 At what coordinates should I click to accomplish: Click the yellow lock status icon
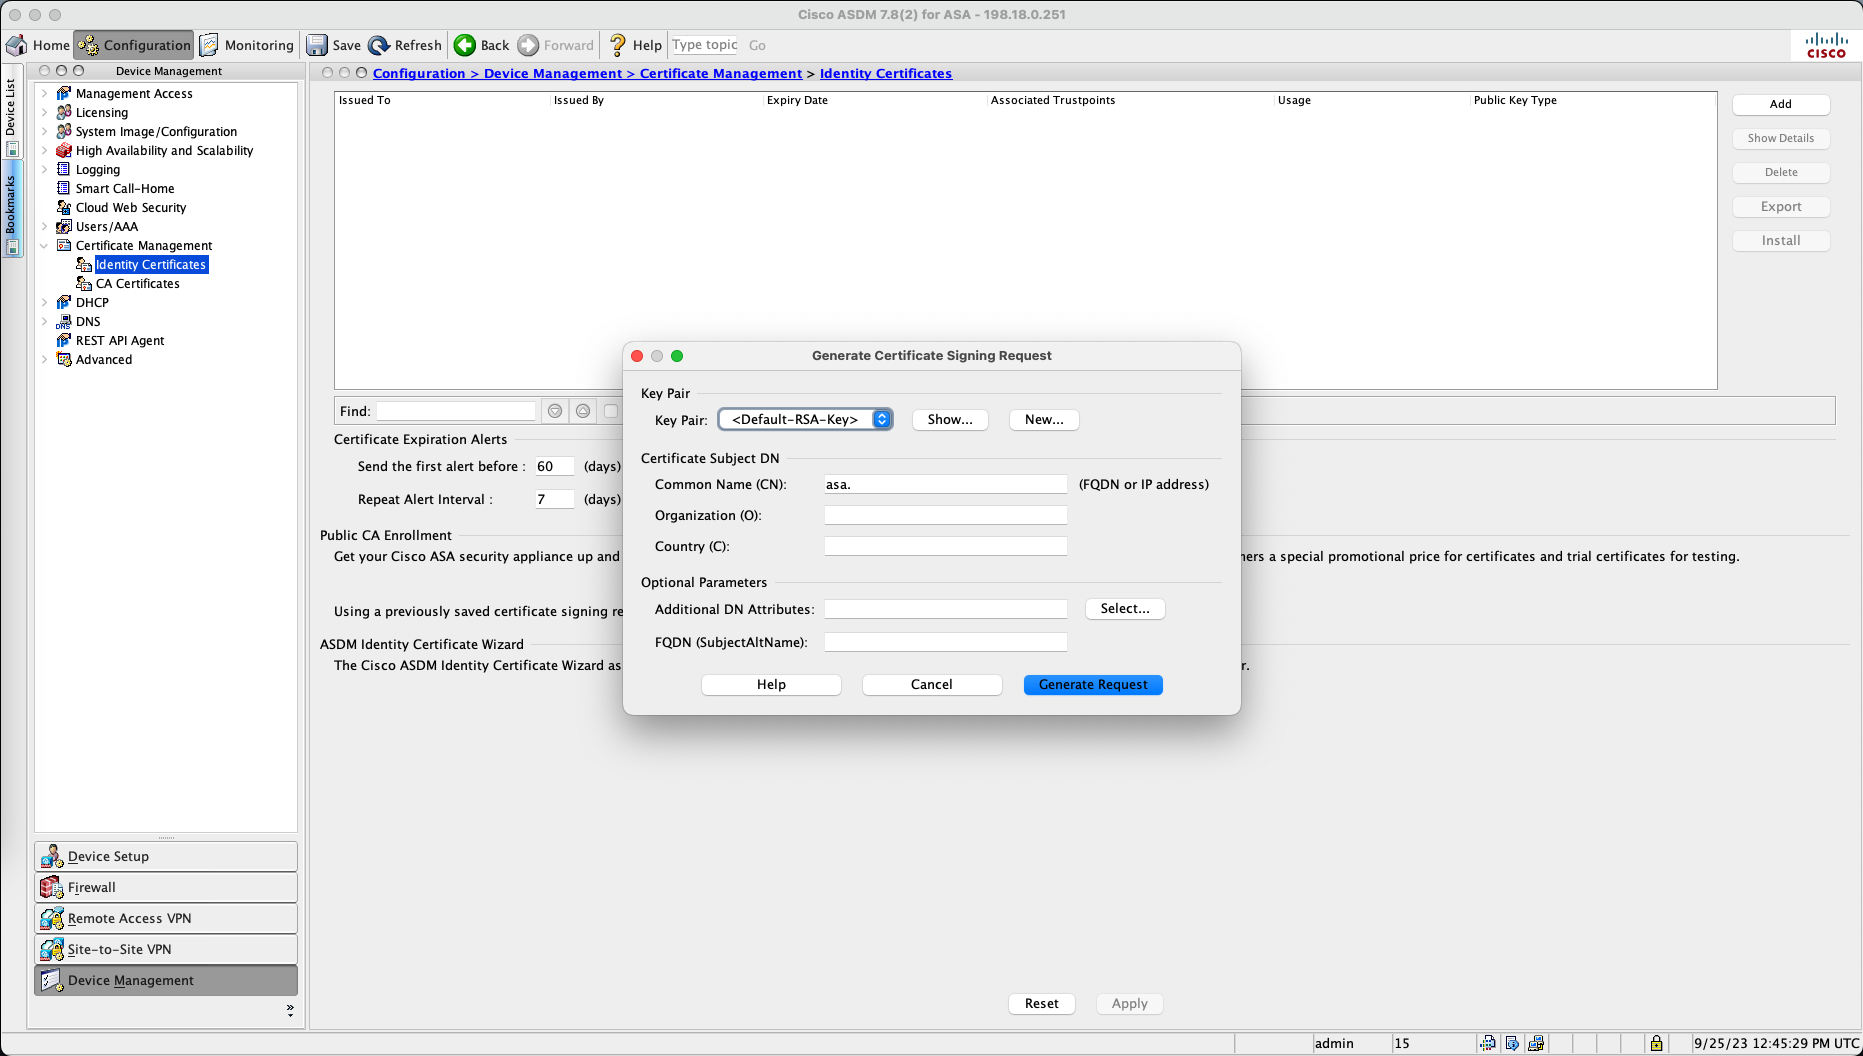1656,1043
